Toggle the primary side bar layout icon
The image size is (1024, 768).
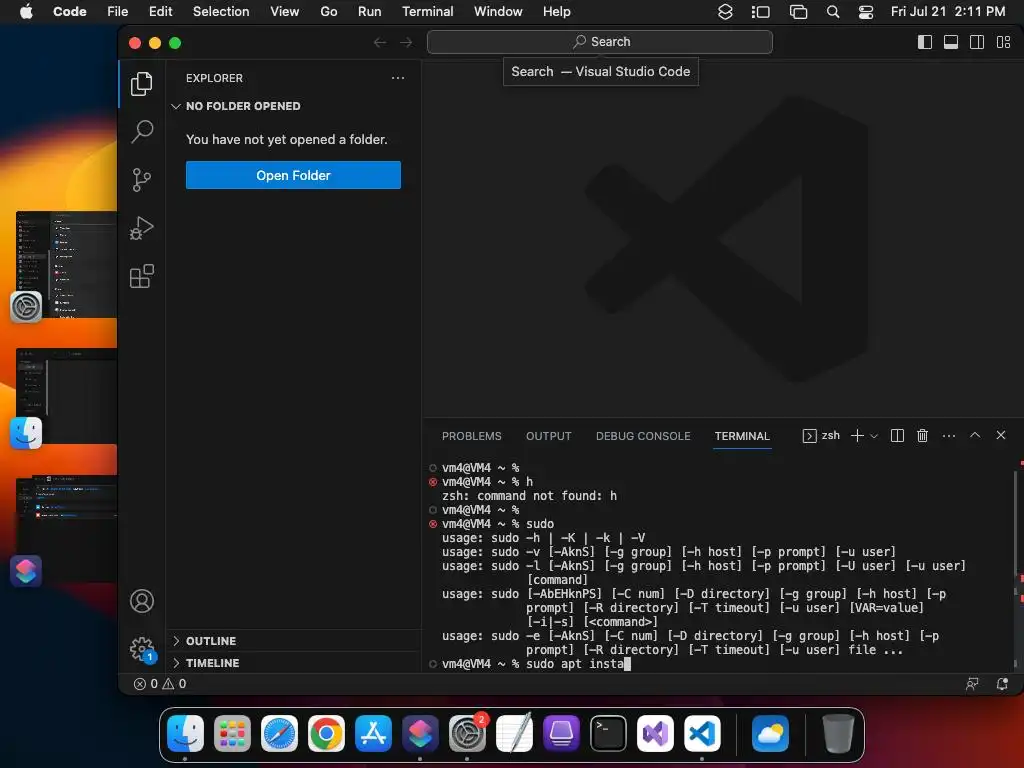925,42
